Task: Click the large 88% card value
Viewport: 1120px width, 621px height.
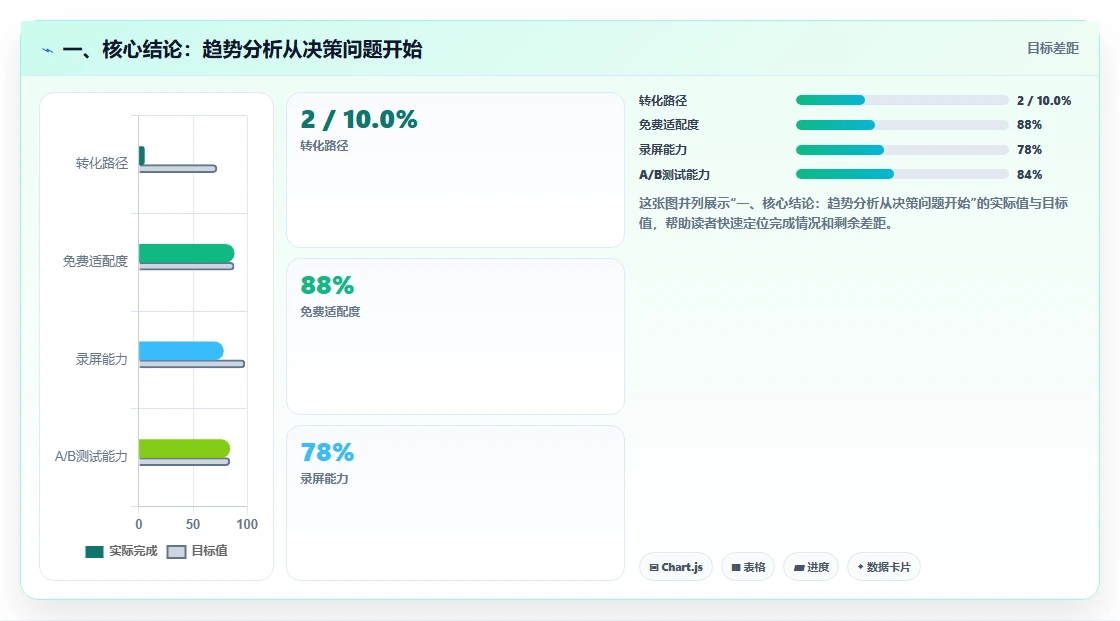Action: (327, 286)
